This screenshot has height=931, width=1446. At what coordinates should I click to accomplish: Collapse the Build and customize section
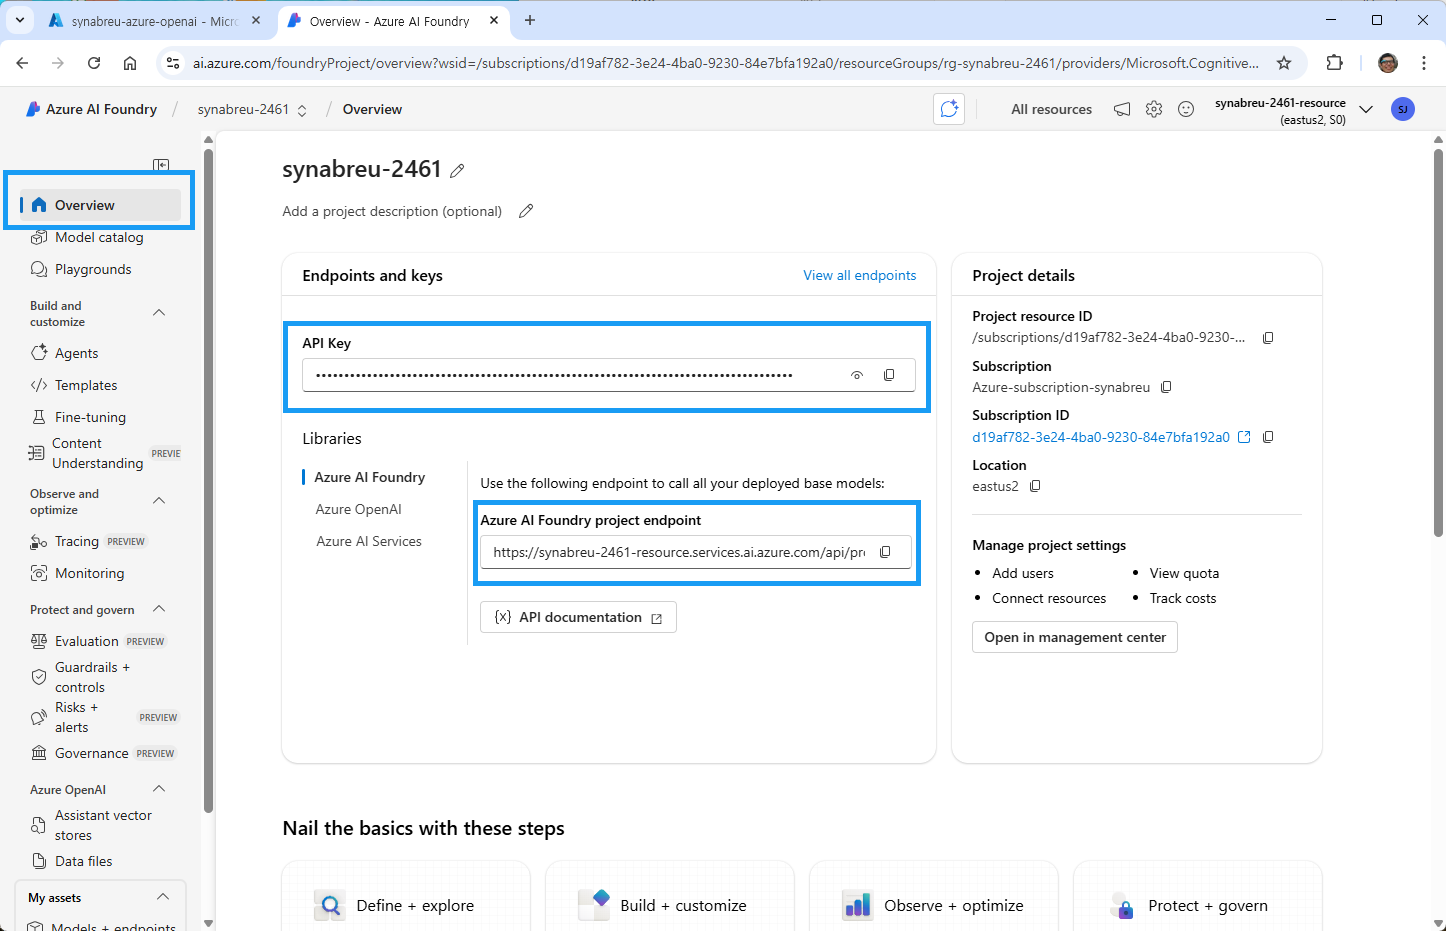click(x=159, y=313)
